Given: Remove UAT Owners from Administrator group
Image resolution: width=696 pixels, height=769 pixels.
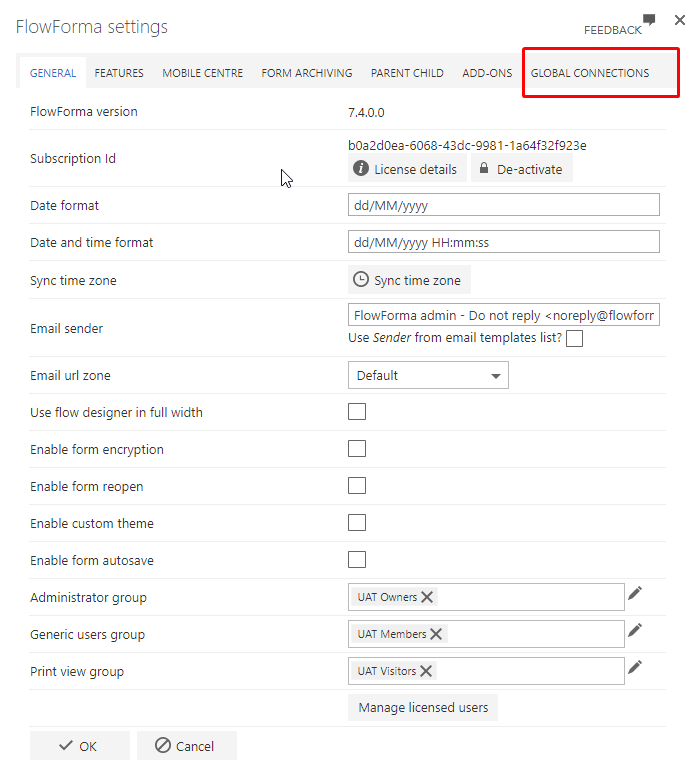Looking at the screenshot, I should (427, 597).
